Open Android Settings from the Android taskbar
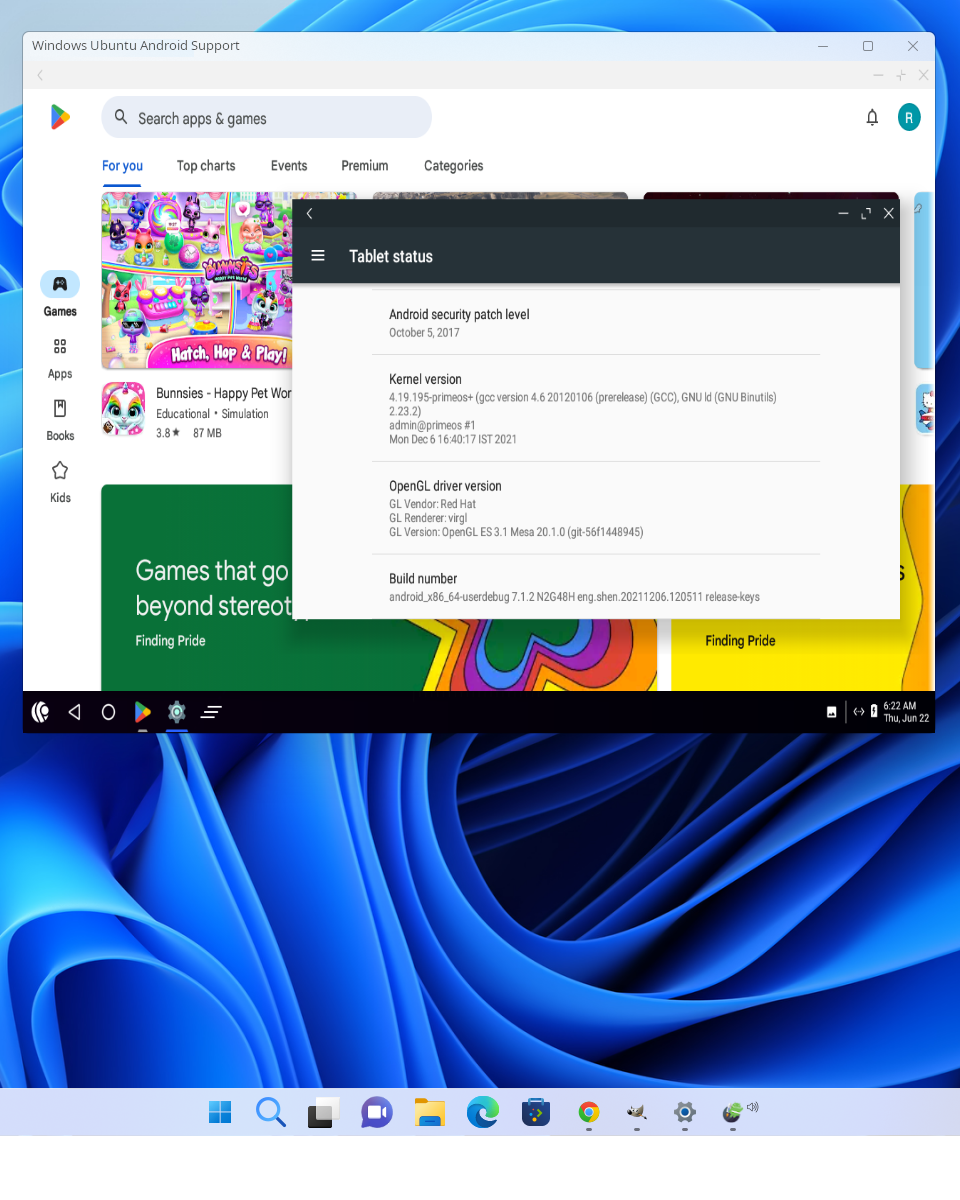This screenshot has height=1200, width=960. [177, 712]
